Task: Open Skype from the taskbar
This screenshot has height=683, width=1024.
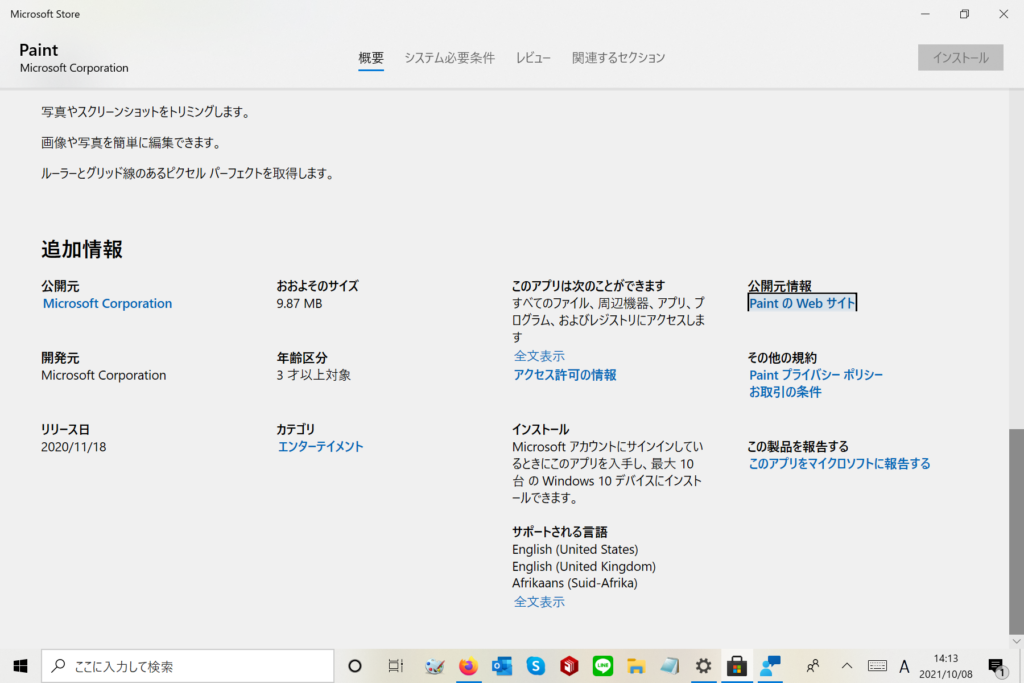Action: (536, 666)
